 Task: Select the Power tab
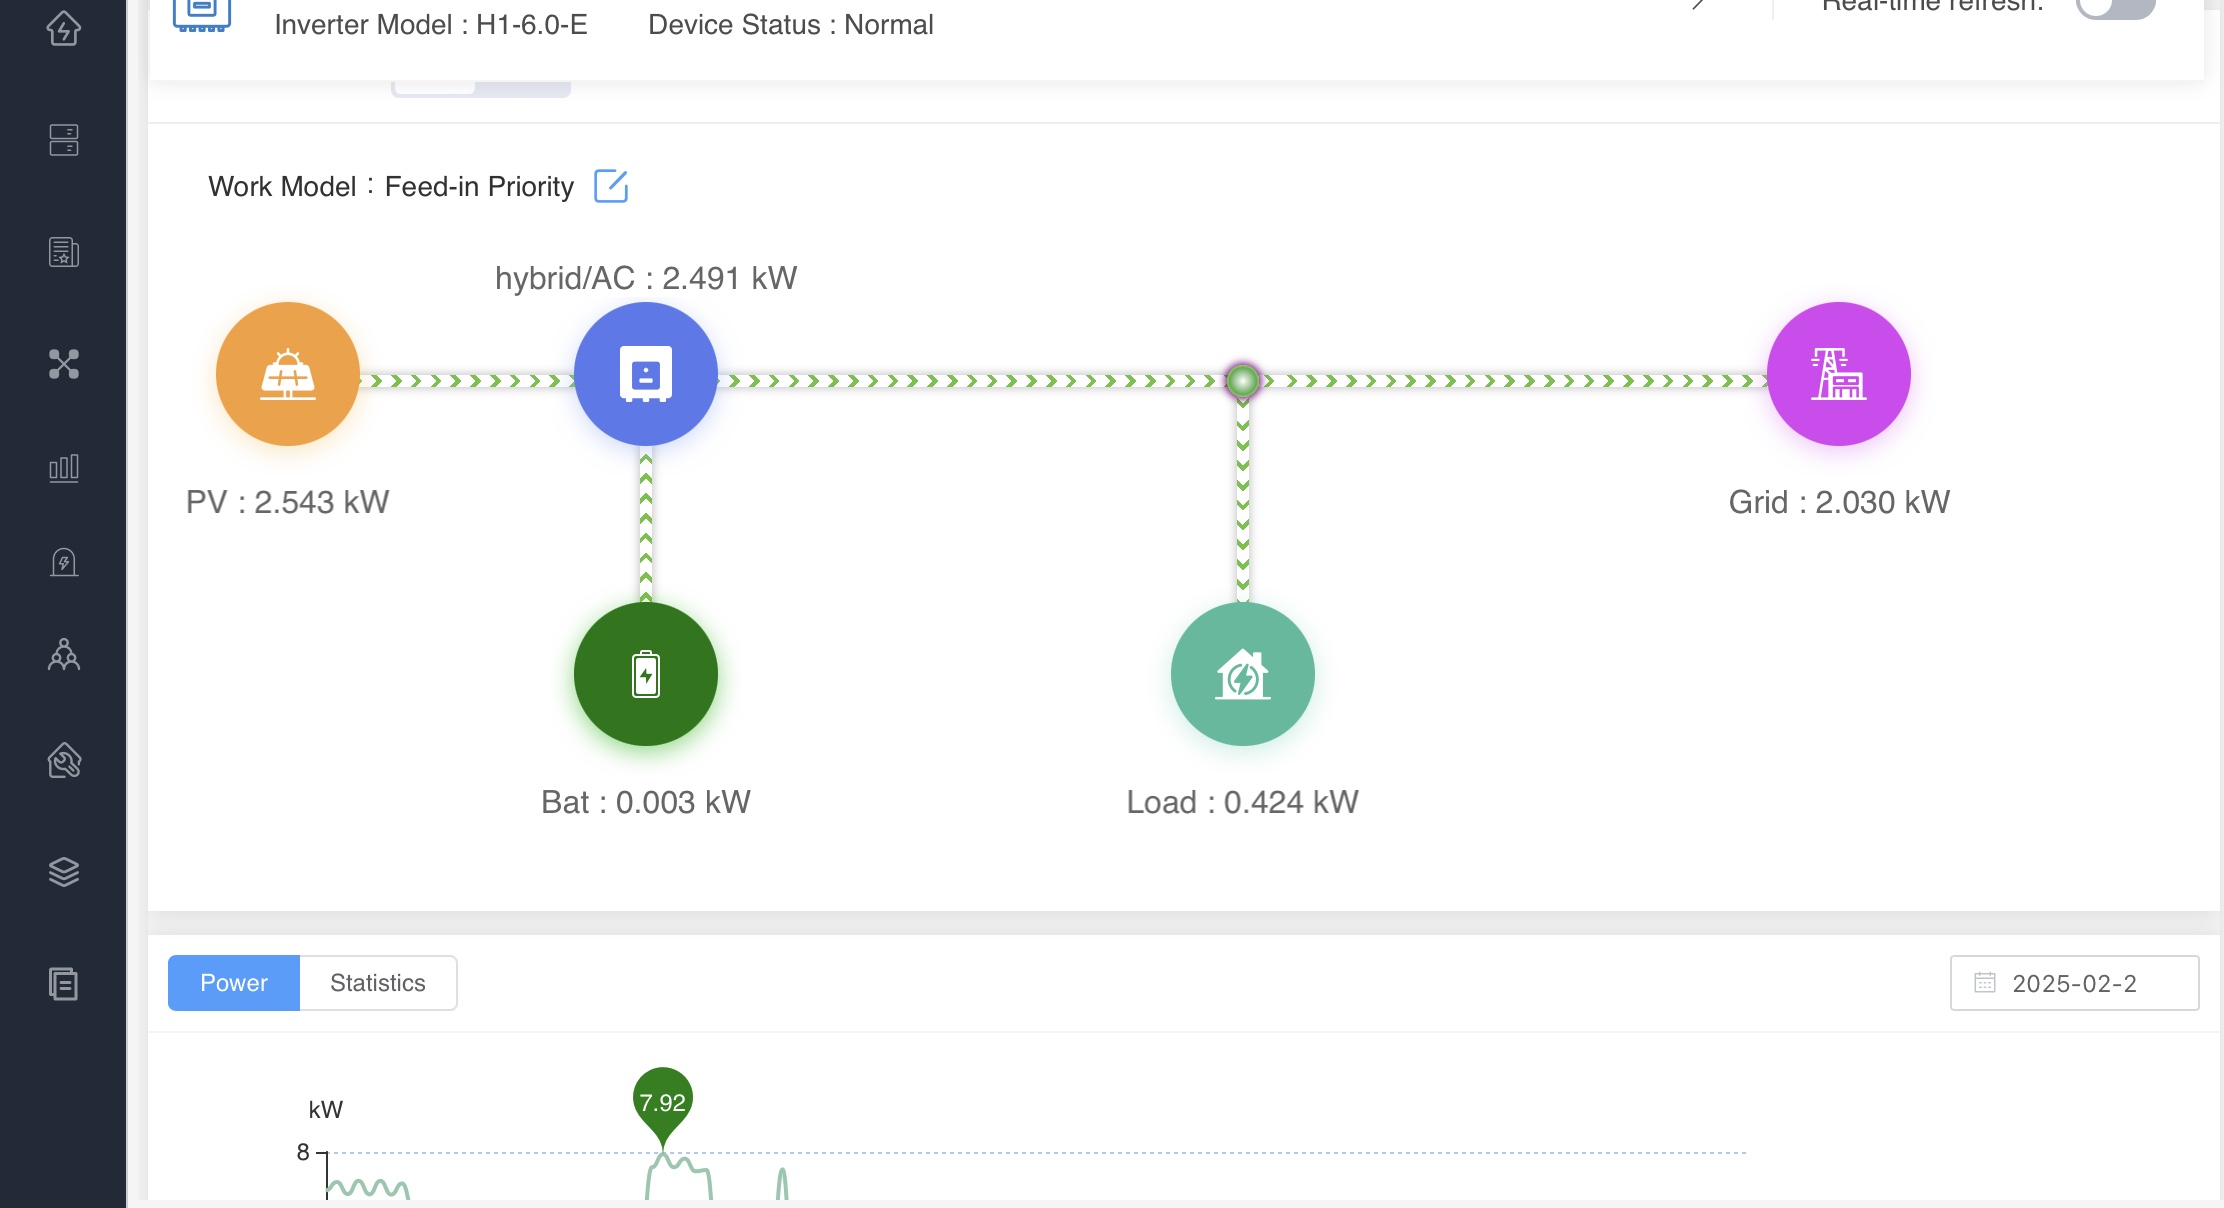coord(234,983)
